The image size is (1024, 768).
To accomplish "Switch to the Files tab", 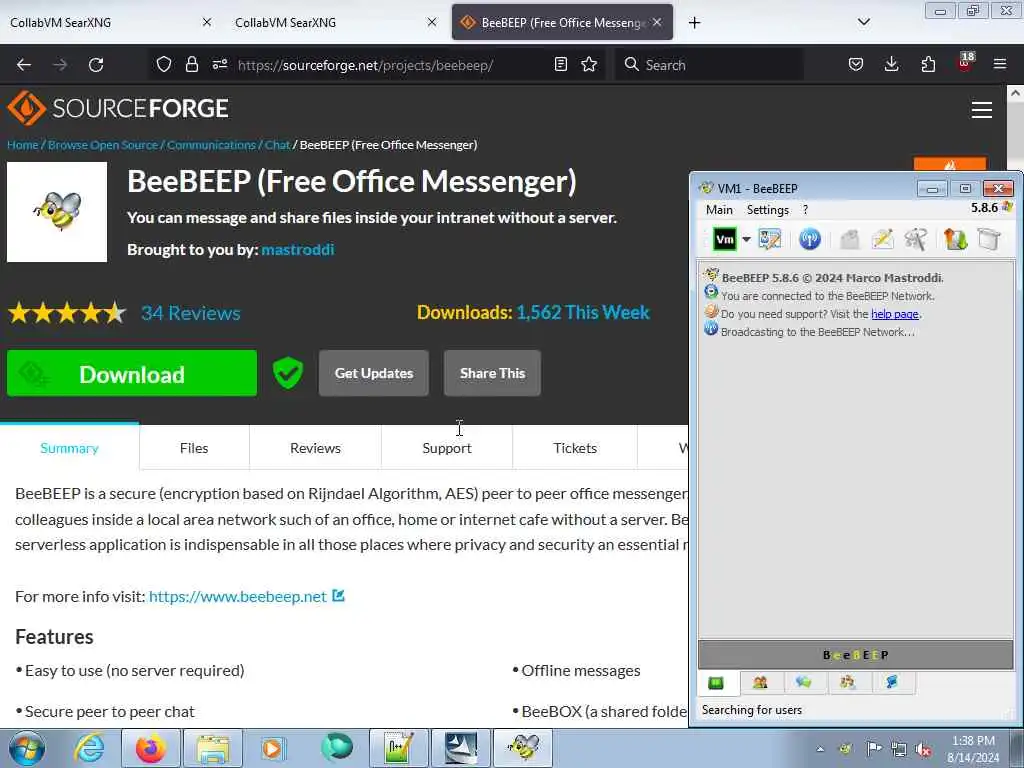I will pos(194,448).
